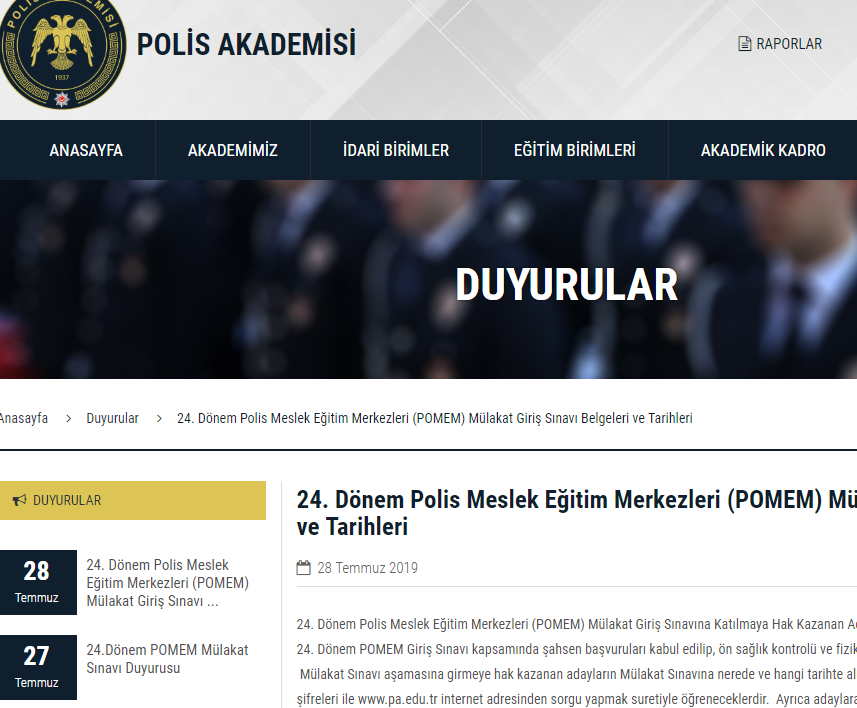The width and height of the screenshot is (857, 708).
Task: Click the DUYURULAR banner title
Action: [567, 285]
